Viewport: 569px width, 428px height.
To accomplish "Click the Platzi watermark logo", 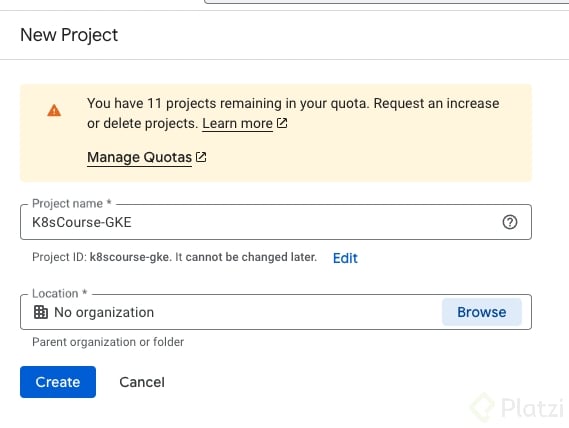I will click(518, 407).
